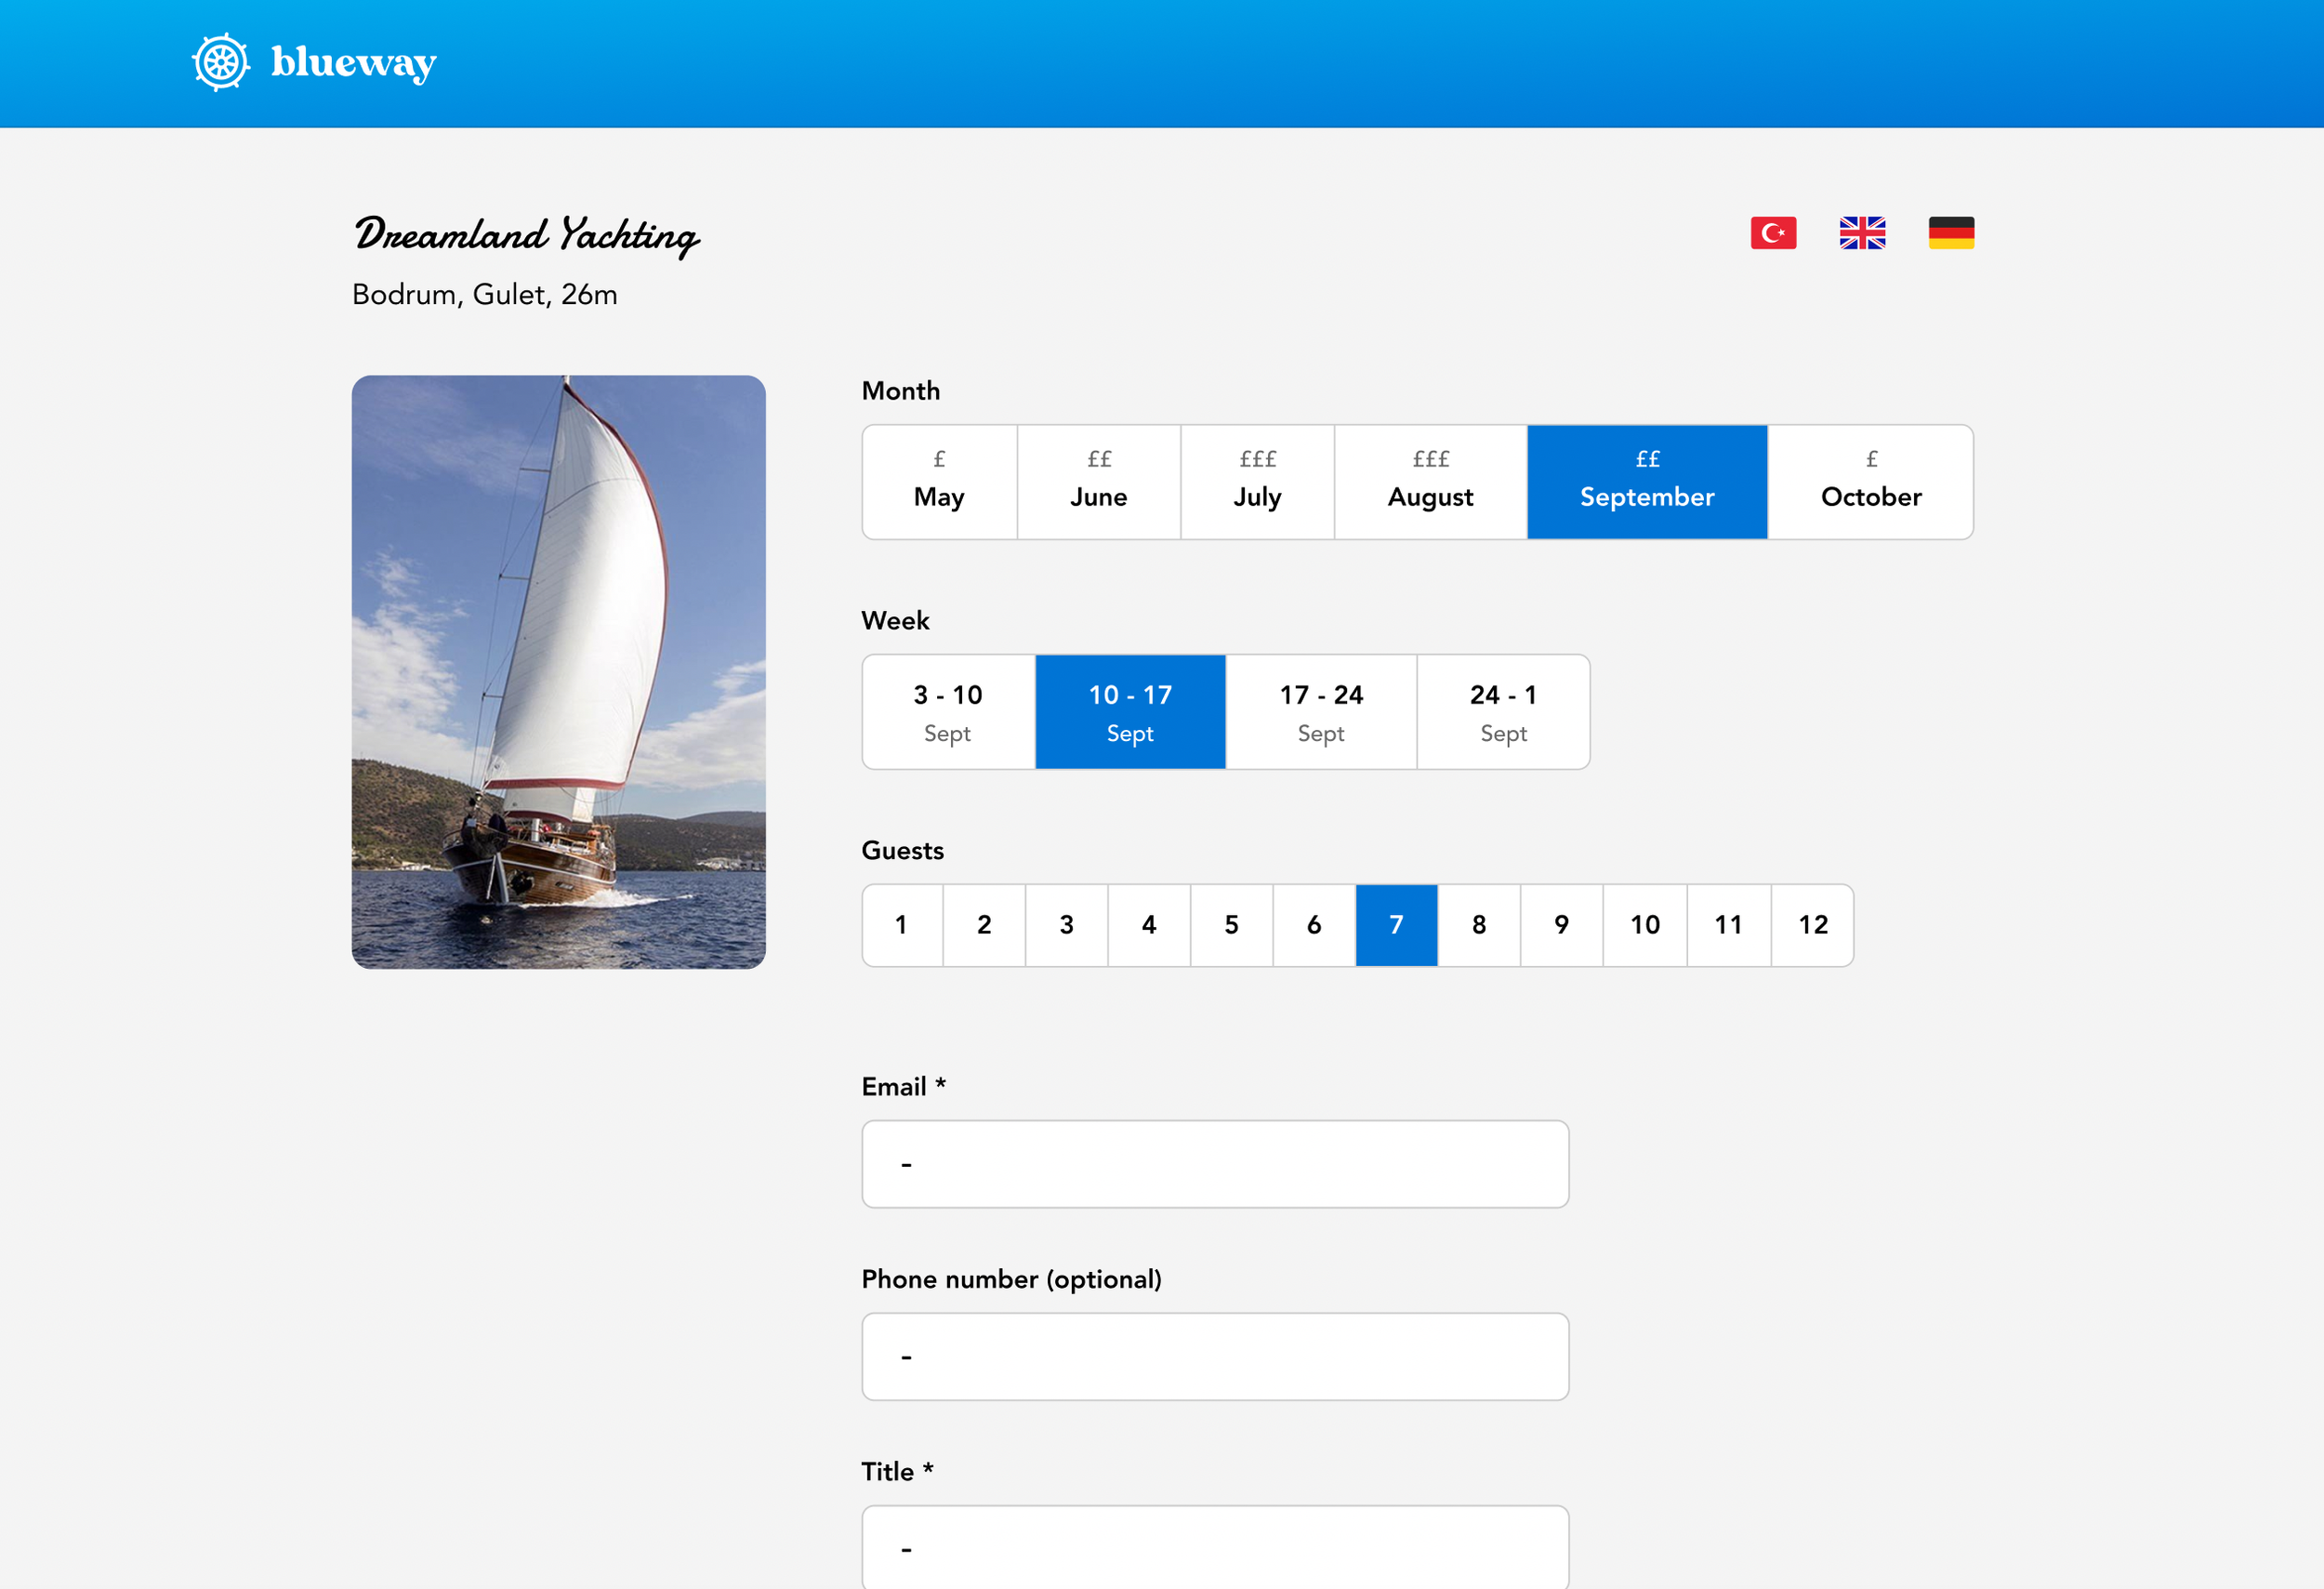The width and height of the screenshot is (2324, 1589).
Task: Switch language via the Turkish flag
Action: point(1773,233)
